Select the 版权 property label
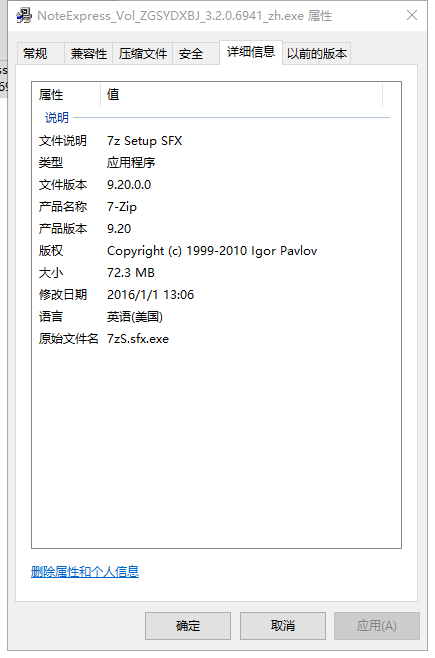 [x=51, y=251]
